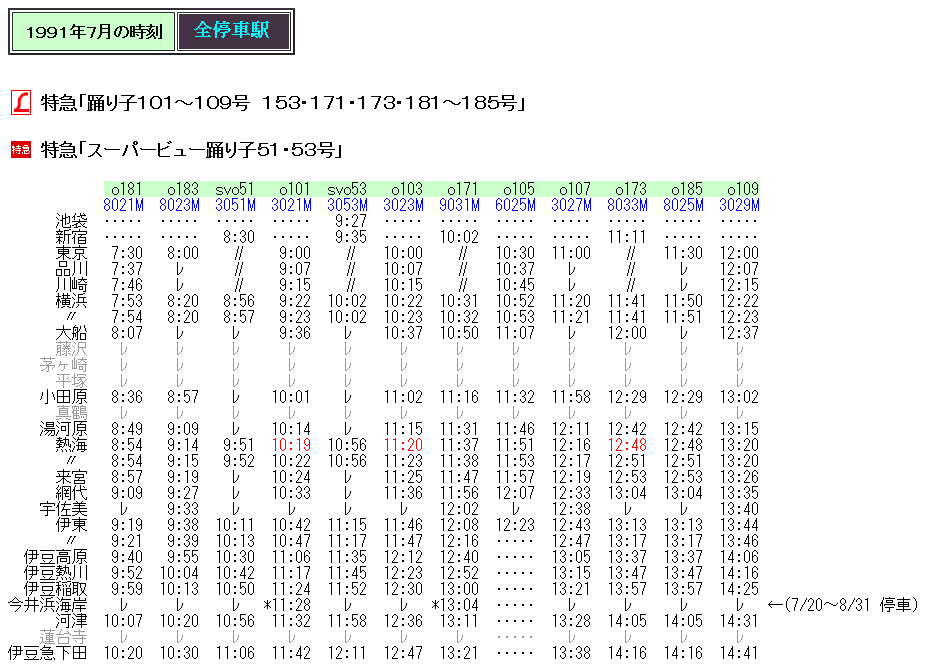This screenshot has height=669, width=930.
Task: Click the o181 column header
Action: coord(127,189)
